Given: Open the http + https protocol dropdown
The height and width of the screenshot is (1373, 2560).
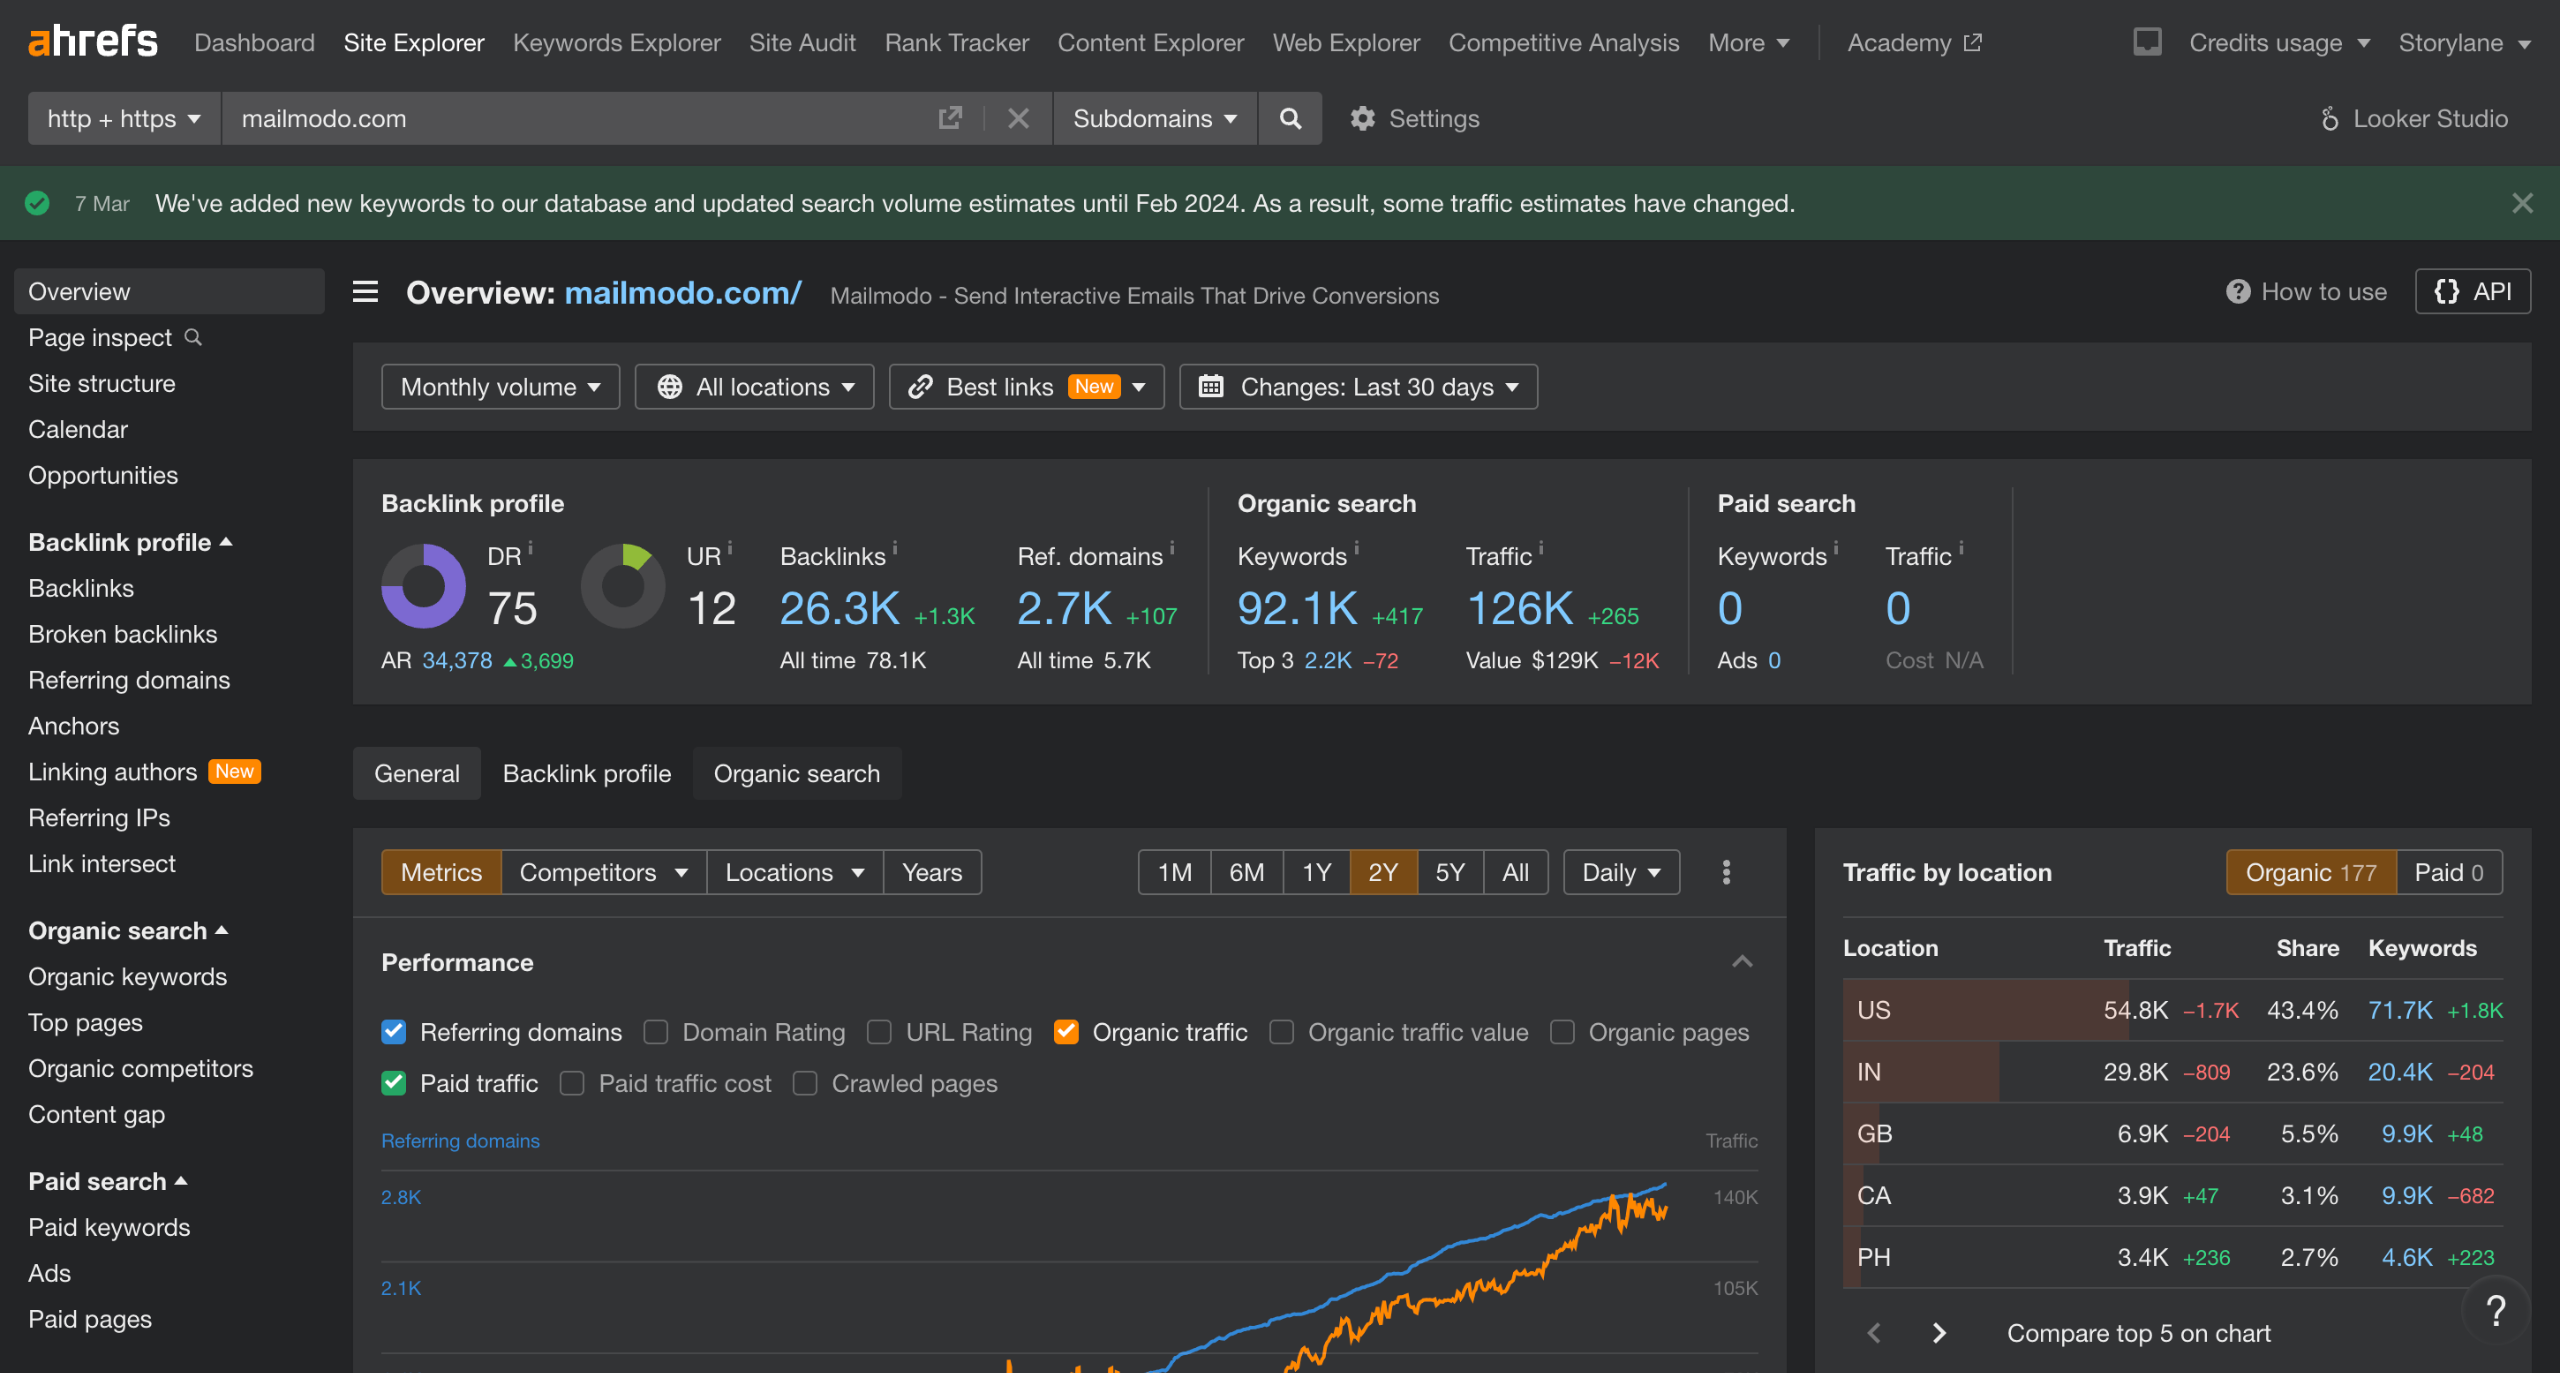Looking at the screenshot, I should 124,118.
